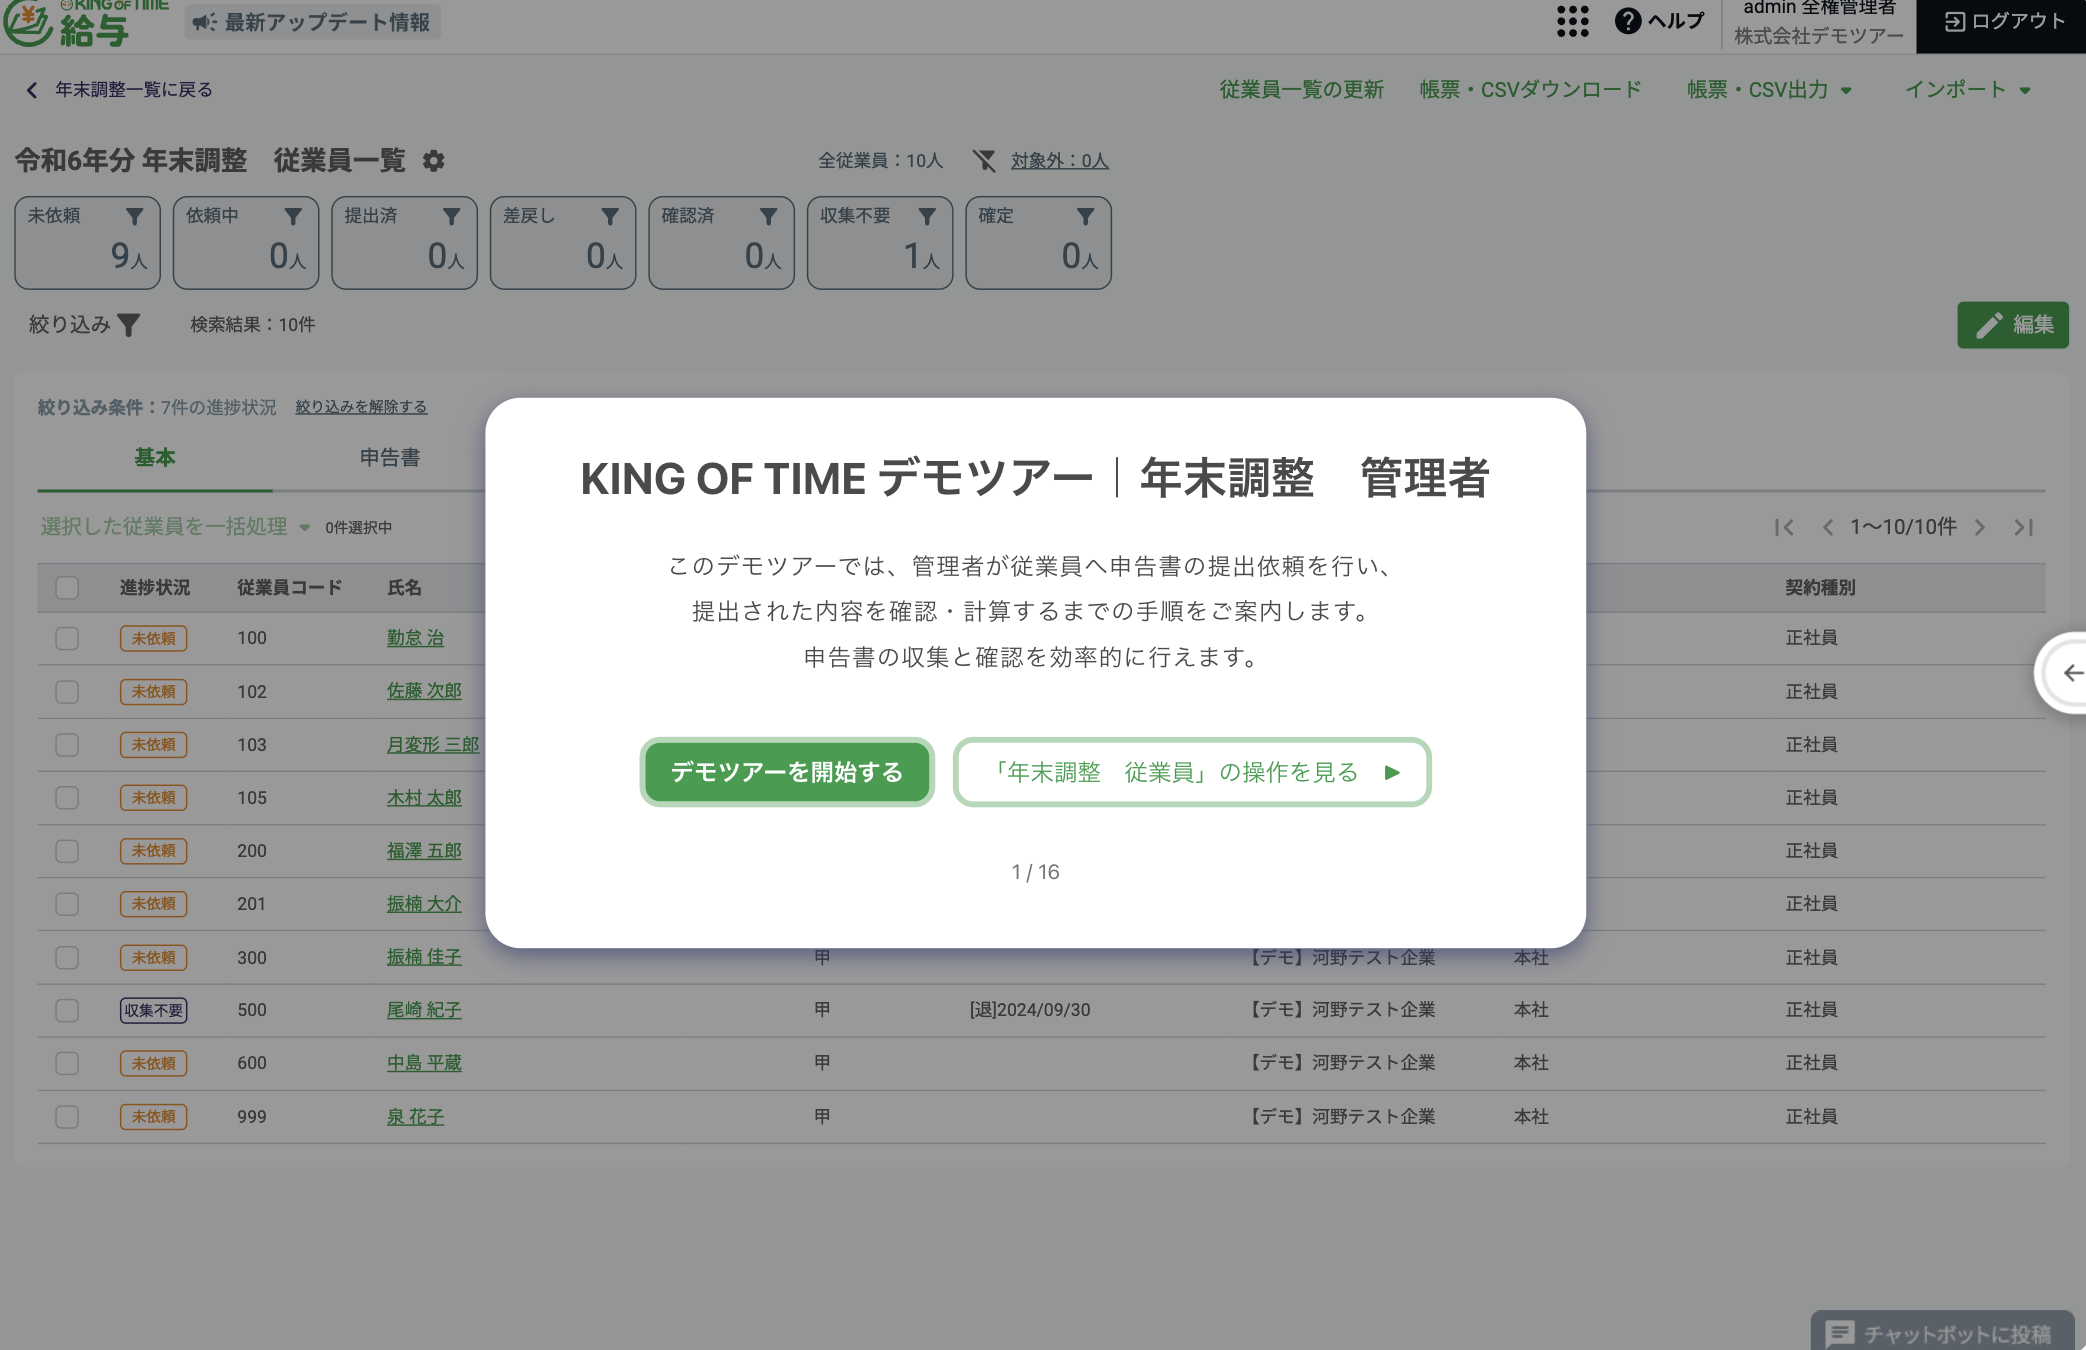The height and width of the screenshot is (1350, 2086).
Task: Click employee code 999 cell
Action: click(x=252, y=1117)
